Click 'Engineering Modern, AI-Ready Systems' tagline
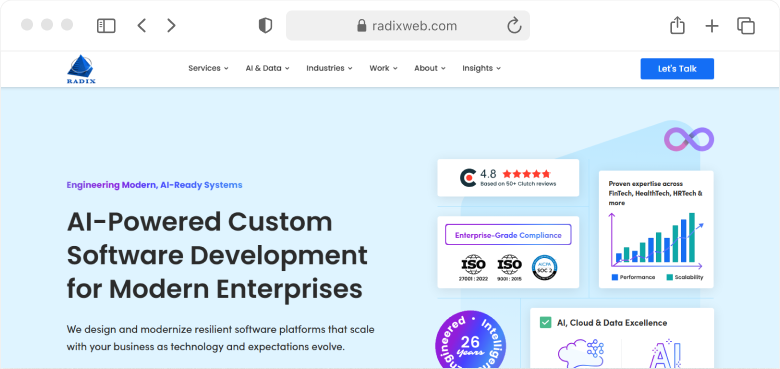Viewport: 780px width, 369px height. click(155, 185)
